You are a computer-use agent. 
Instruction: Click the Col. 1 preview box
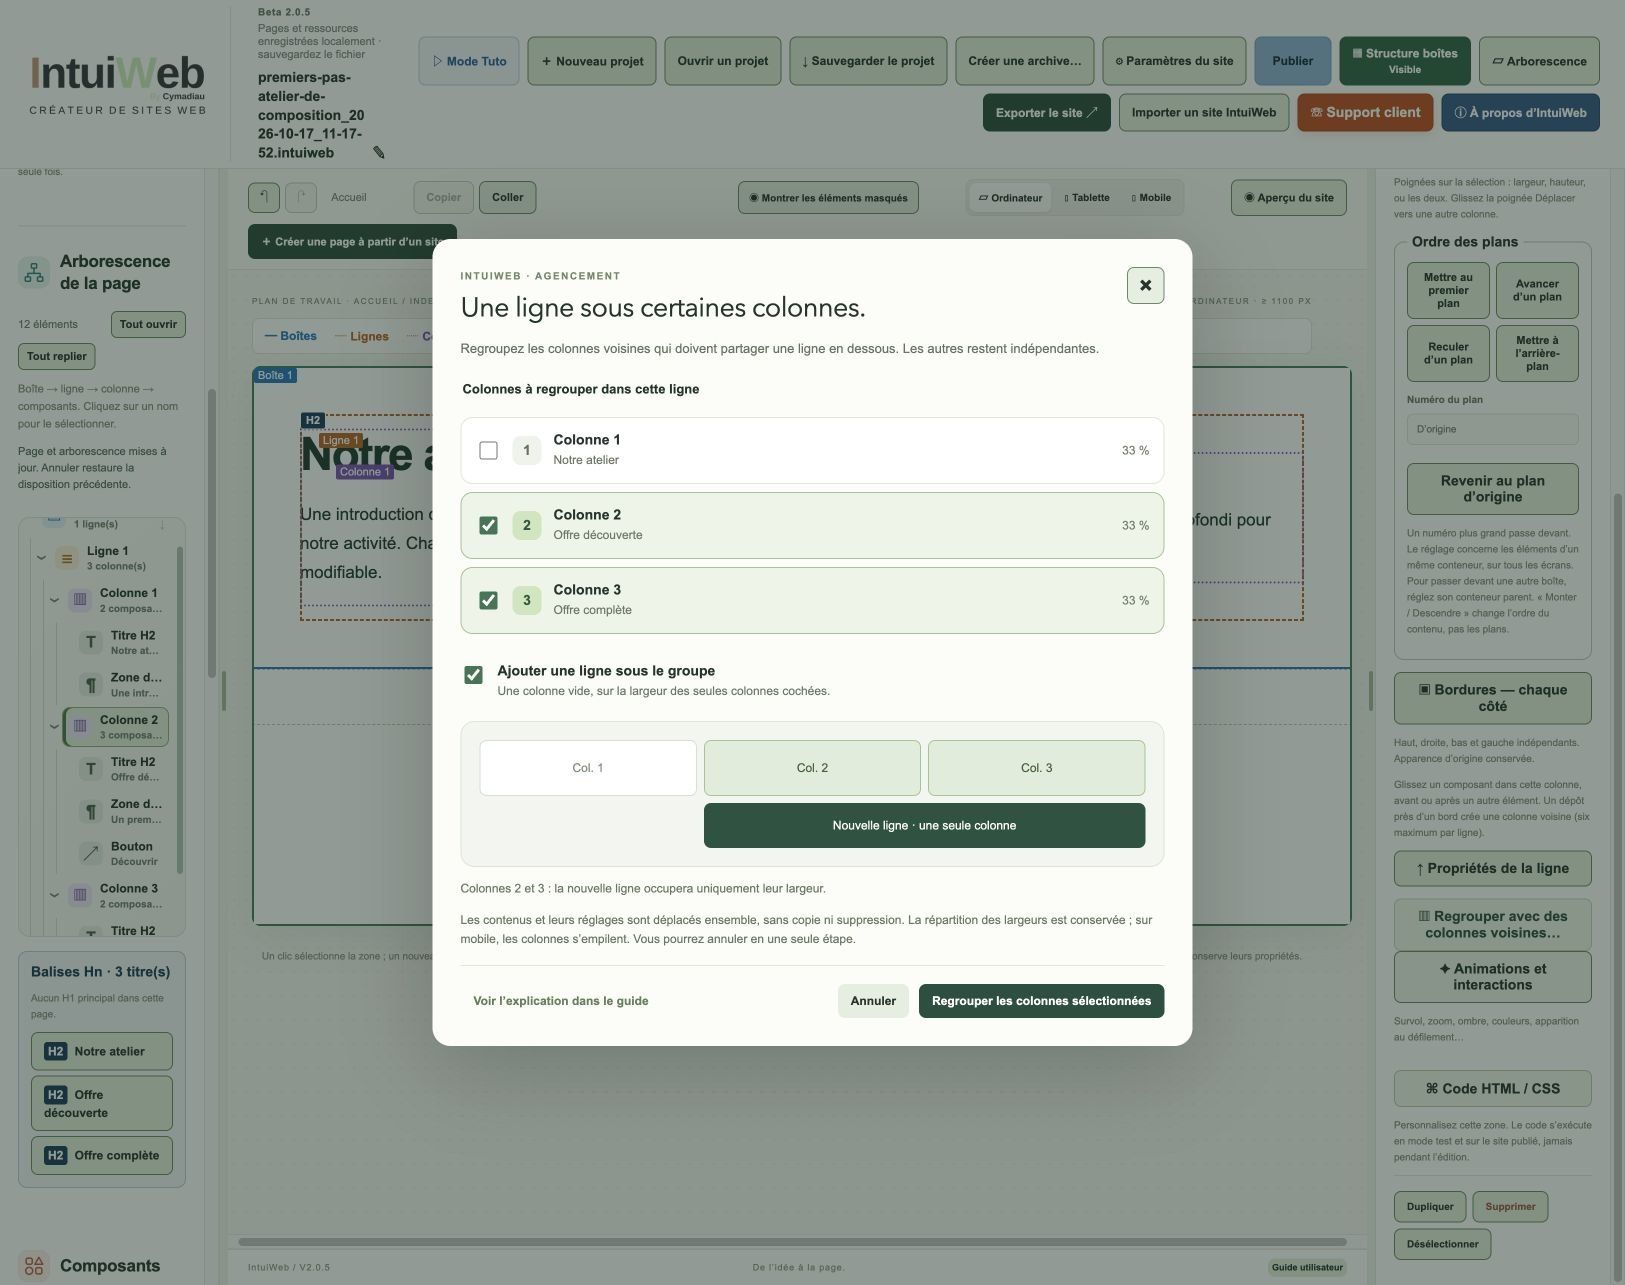pos(588,768)
